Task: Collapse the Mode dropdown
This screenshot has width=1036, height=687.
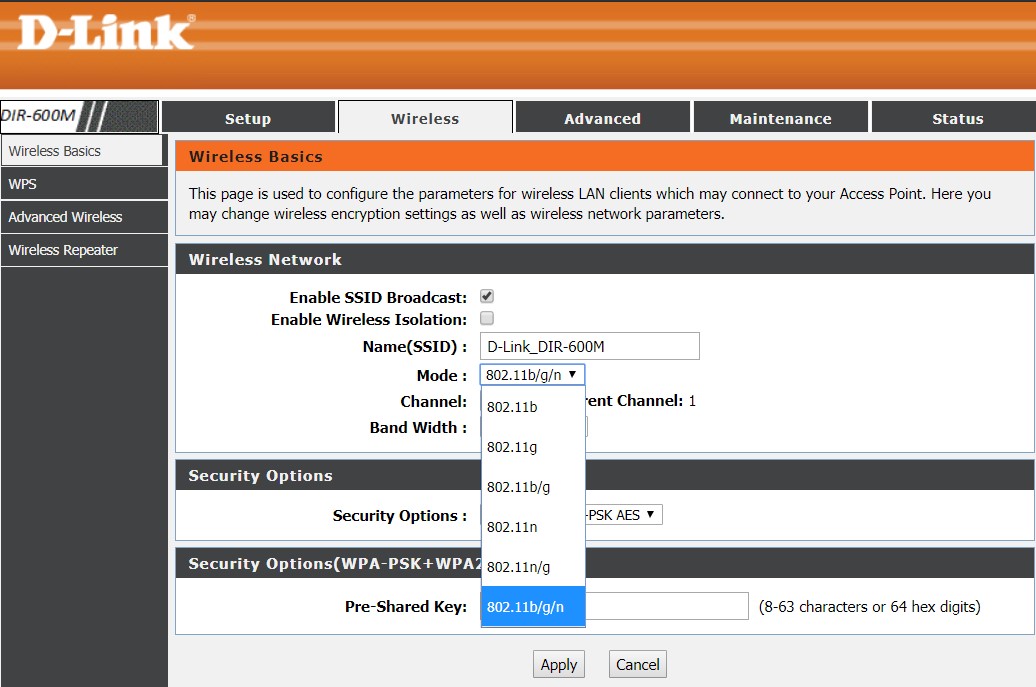Action: click(532, 375)
